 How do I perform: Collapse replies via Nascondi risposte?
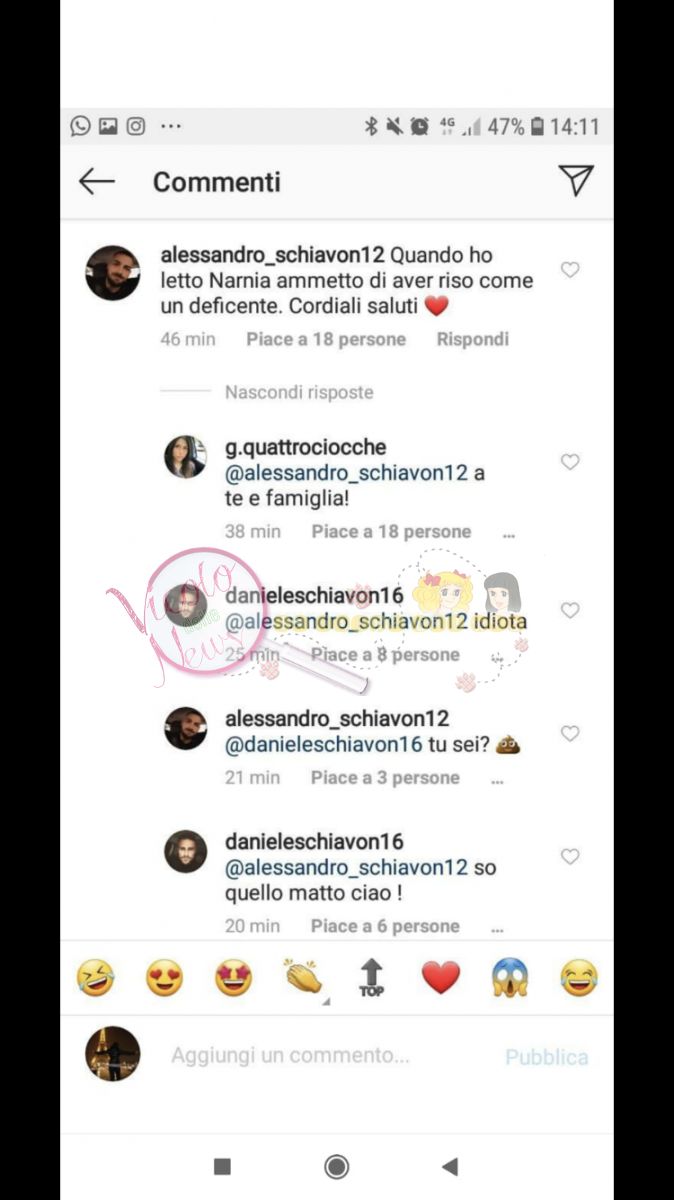pos(299,392)
